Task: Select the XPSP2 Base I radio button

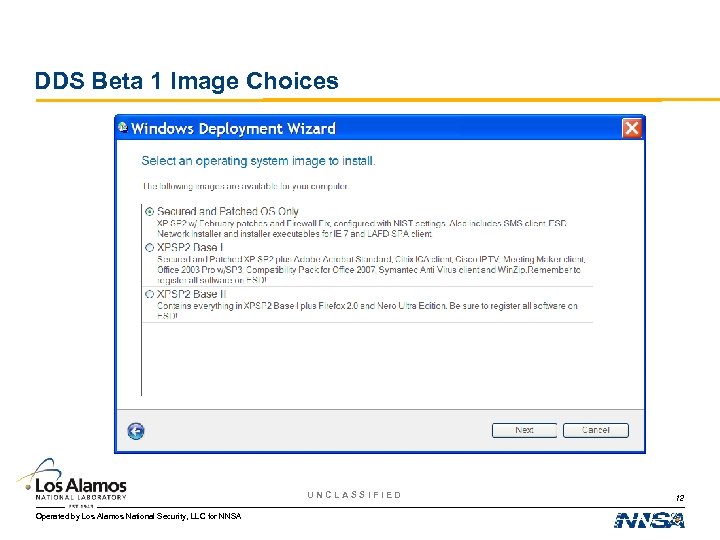Action: coord(149,248)
